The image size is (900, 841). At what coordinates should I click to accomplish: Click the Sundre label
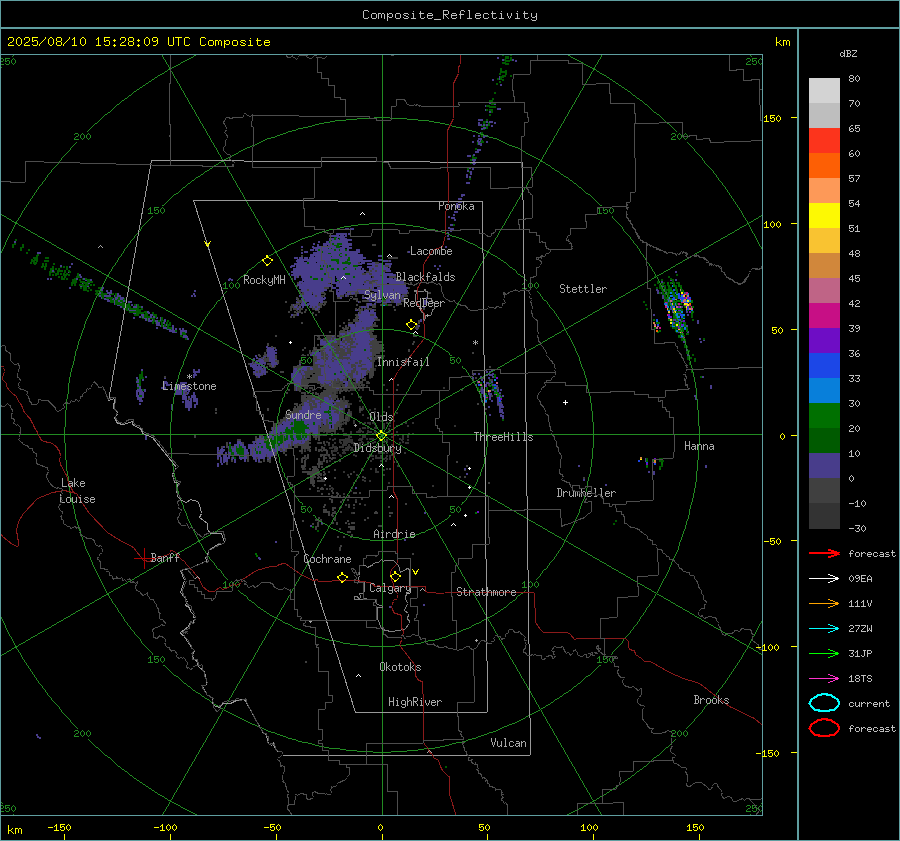[x=303, y=414]
